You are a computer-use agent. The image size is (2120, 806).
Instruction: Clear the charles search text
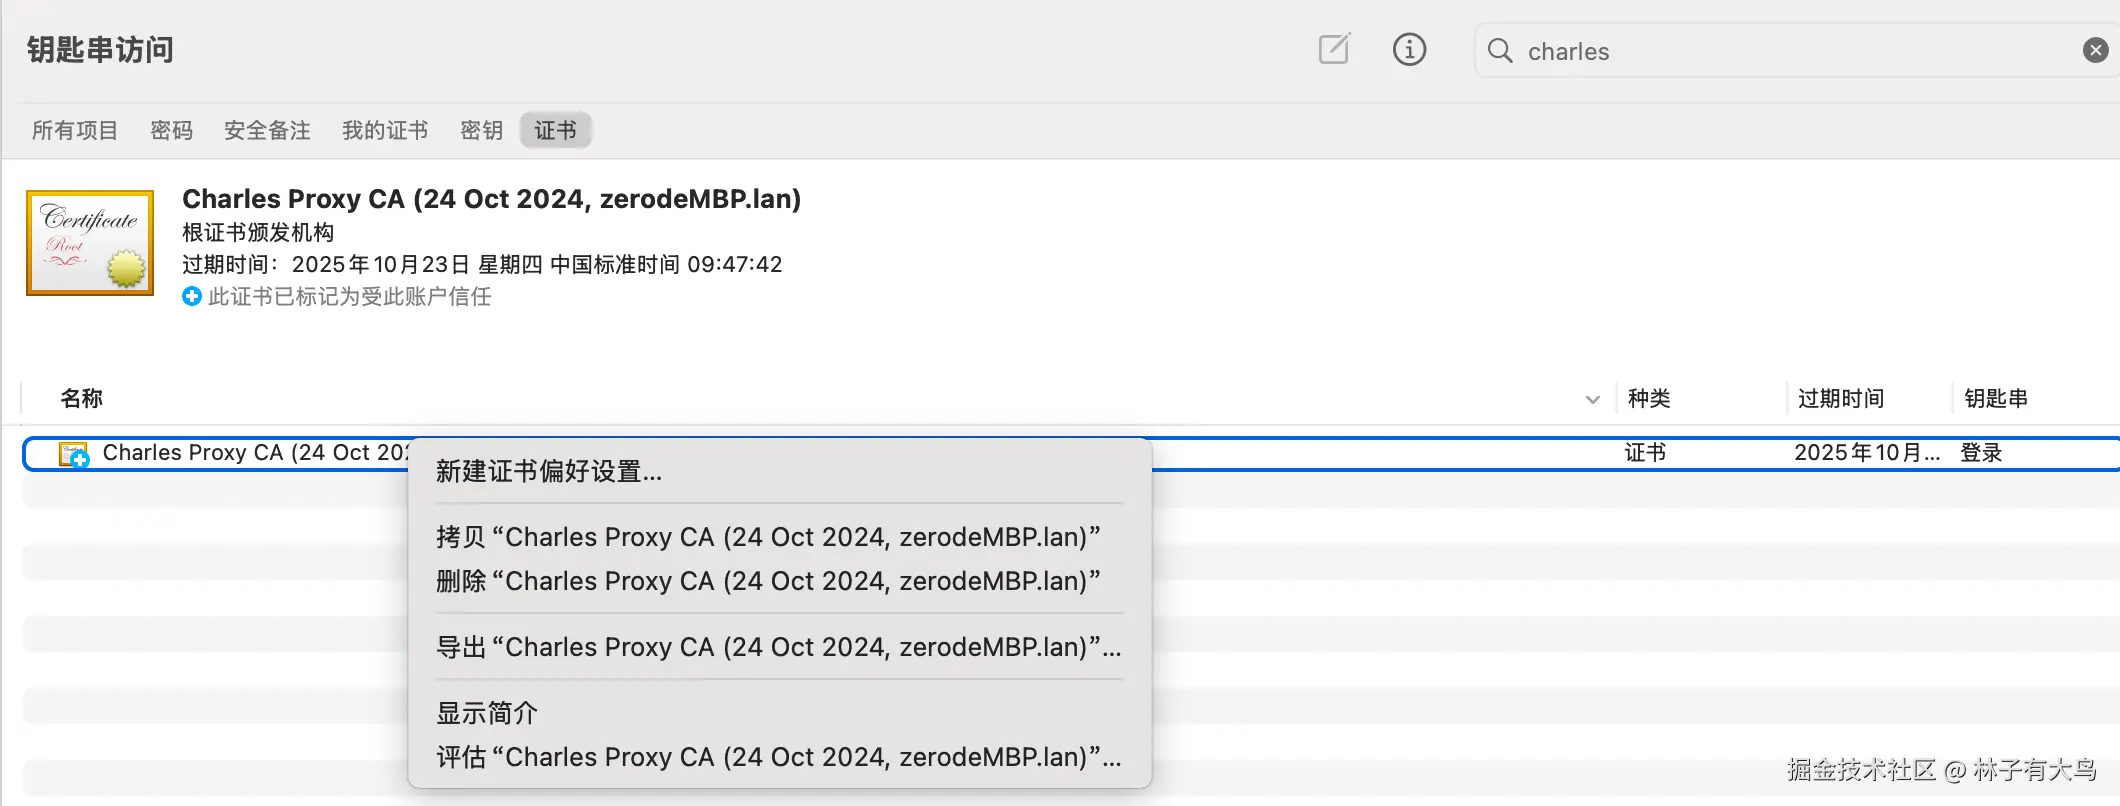click(2095, 50)
